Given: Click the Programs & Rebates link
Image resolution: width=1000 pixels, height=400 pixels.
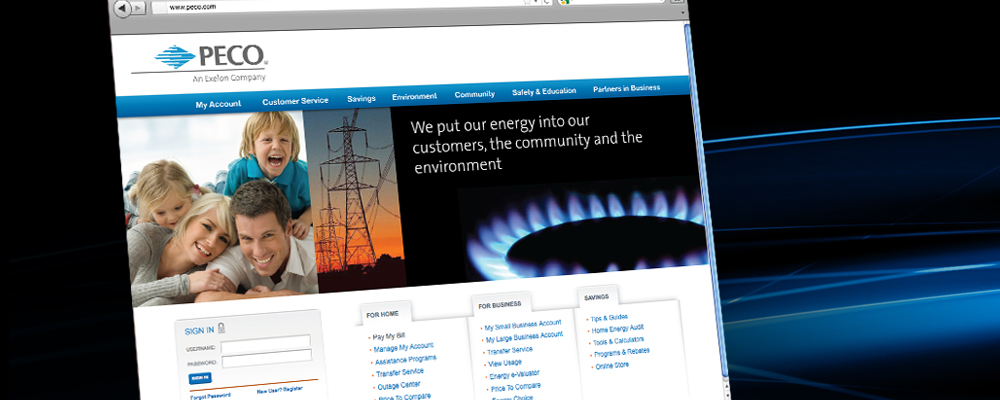Looking at the screenshot, I should (x=622, y=353).
